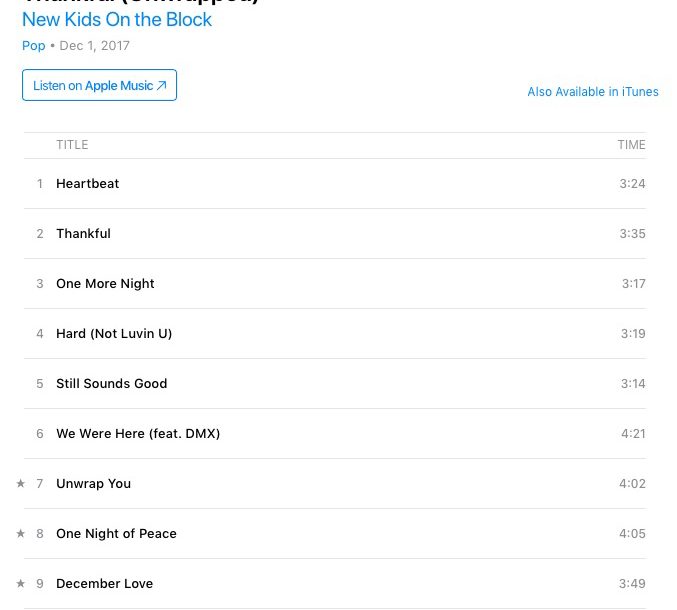Viewport: 677px width, 610px height.
Task: Click the star icon next to One Night of Peace
Action: click(x=20, y=533)
